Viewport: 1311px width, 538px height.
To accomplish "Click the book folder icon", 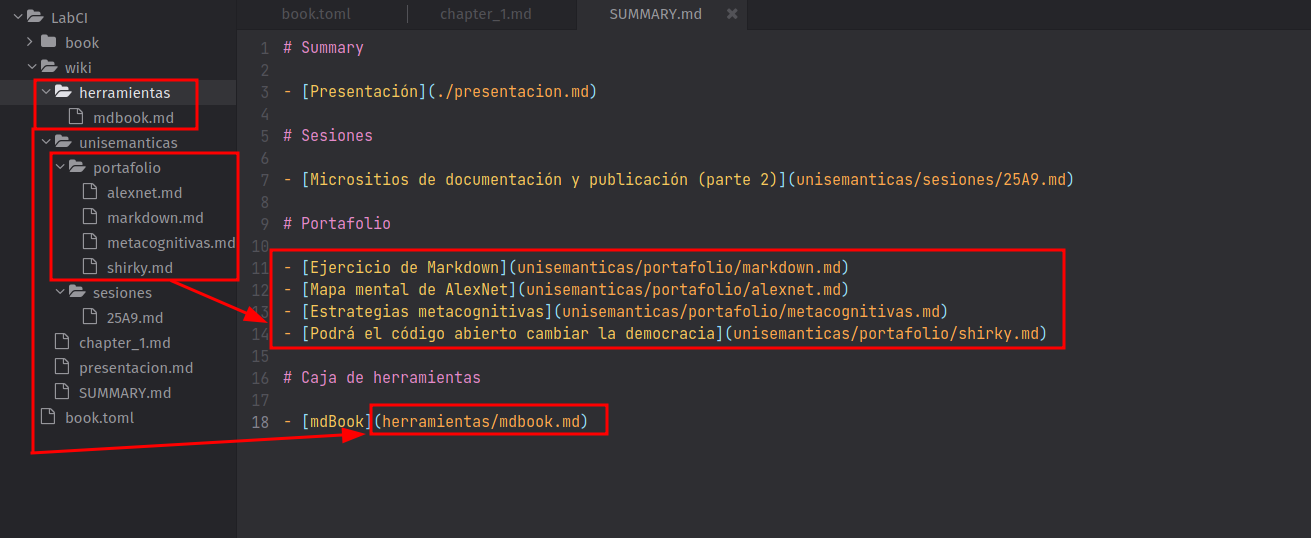I will tap(48, 42).
